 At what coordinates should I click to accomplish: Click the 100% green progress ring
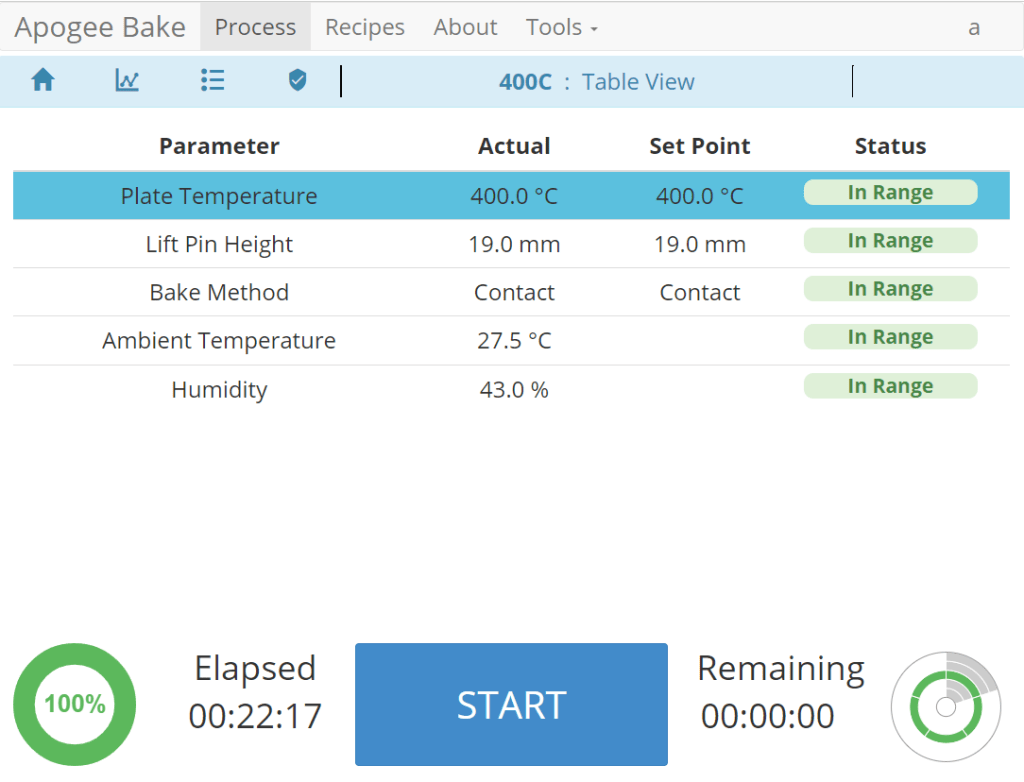click(75, 704)
